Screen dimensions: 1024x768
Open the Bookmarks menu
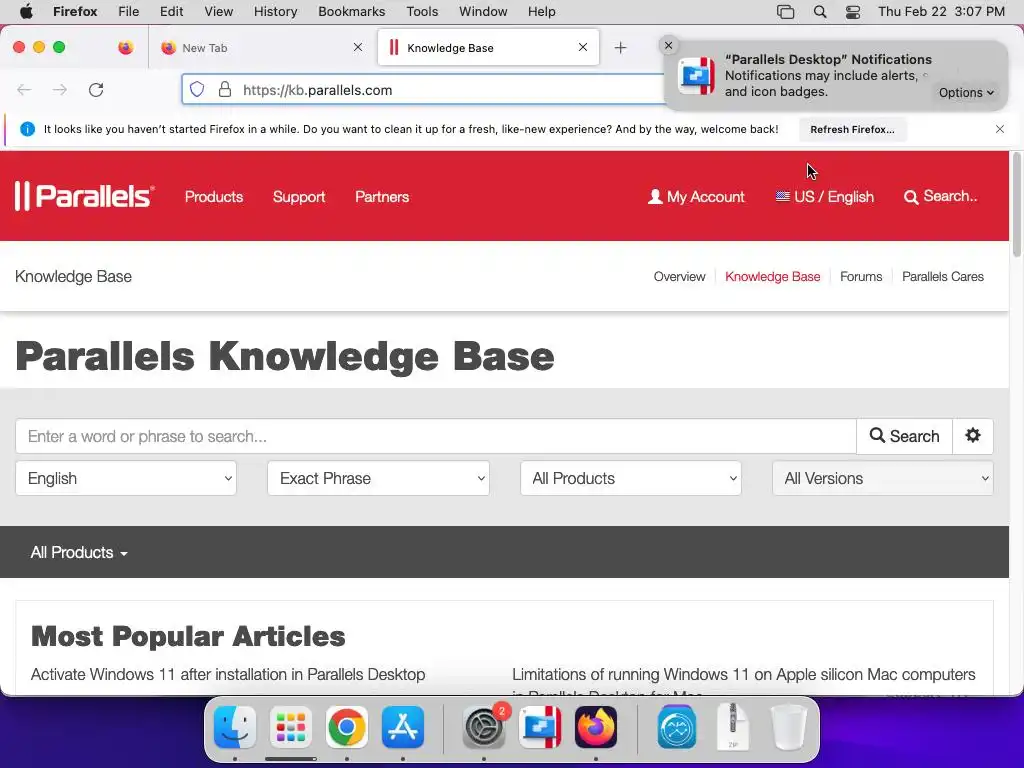pyautogui.click(x=351, y=12)
